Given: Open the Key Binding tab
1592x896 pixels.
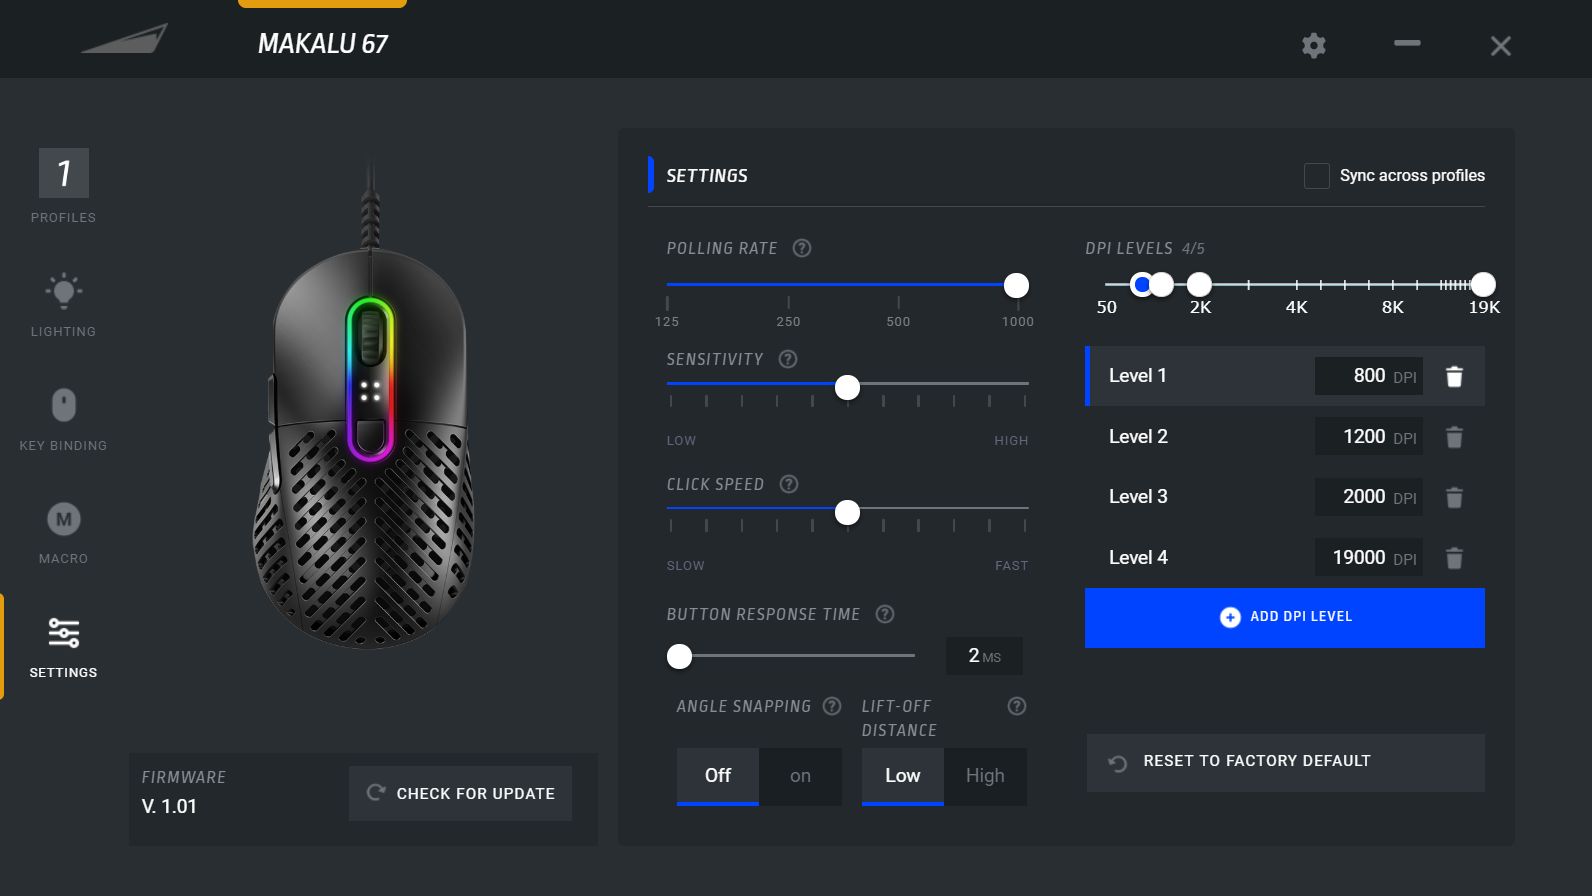Looking at the screenshot, I should [63, 419].
